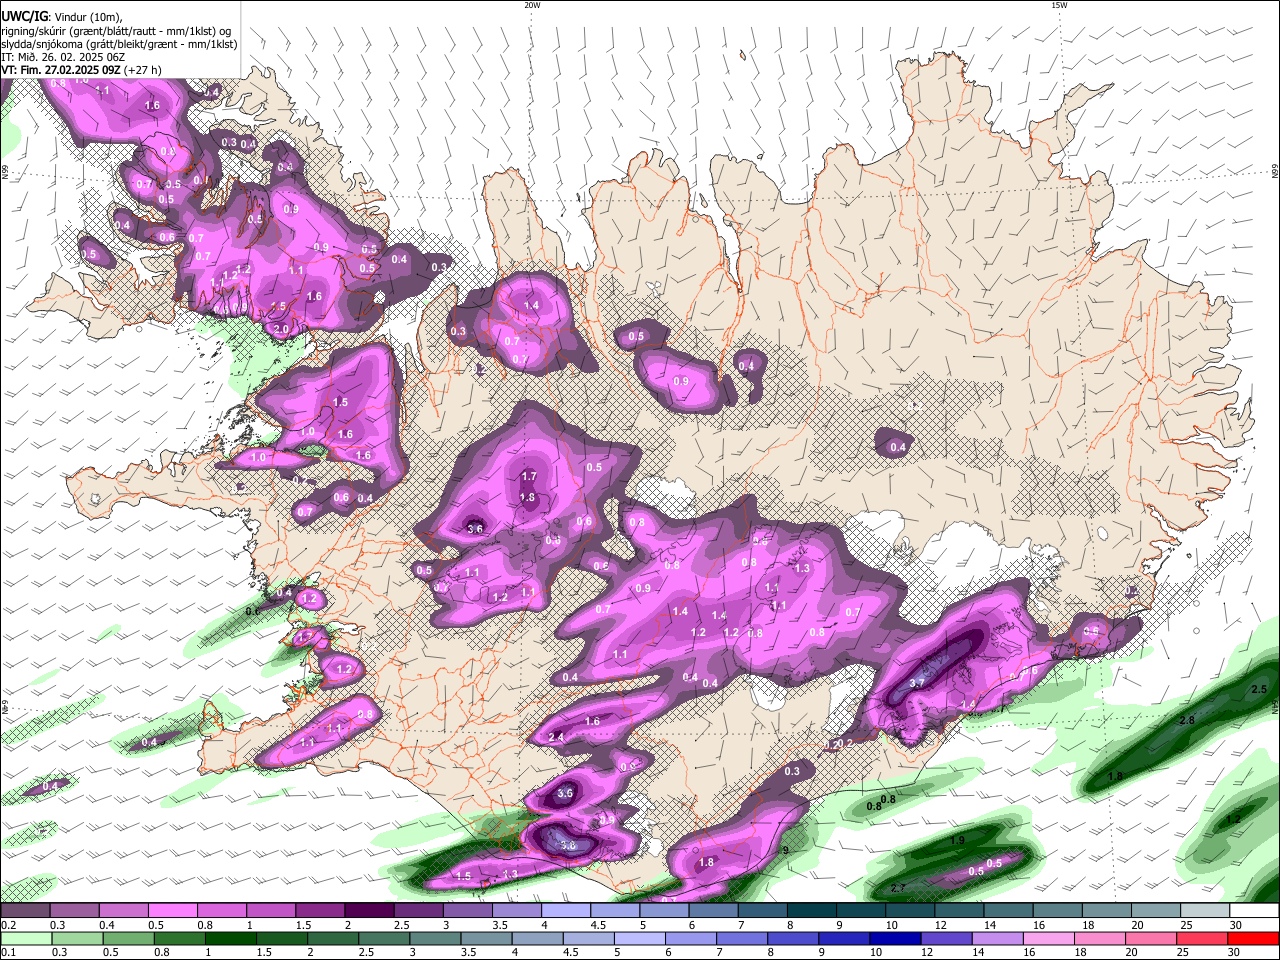
Task: Click the 'rigning/skúrir' legend description line
Action: pos(118,30)
